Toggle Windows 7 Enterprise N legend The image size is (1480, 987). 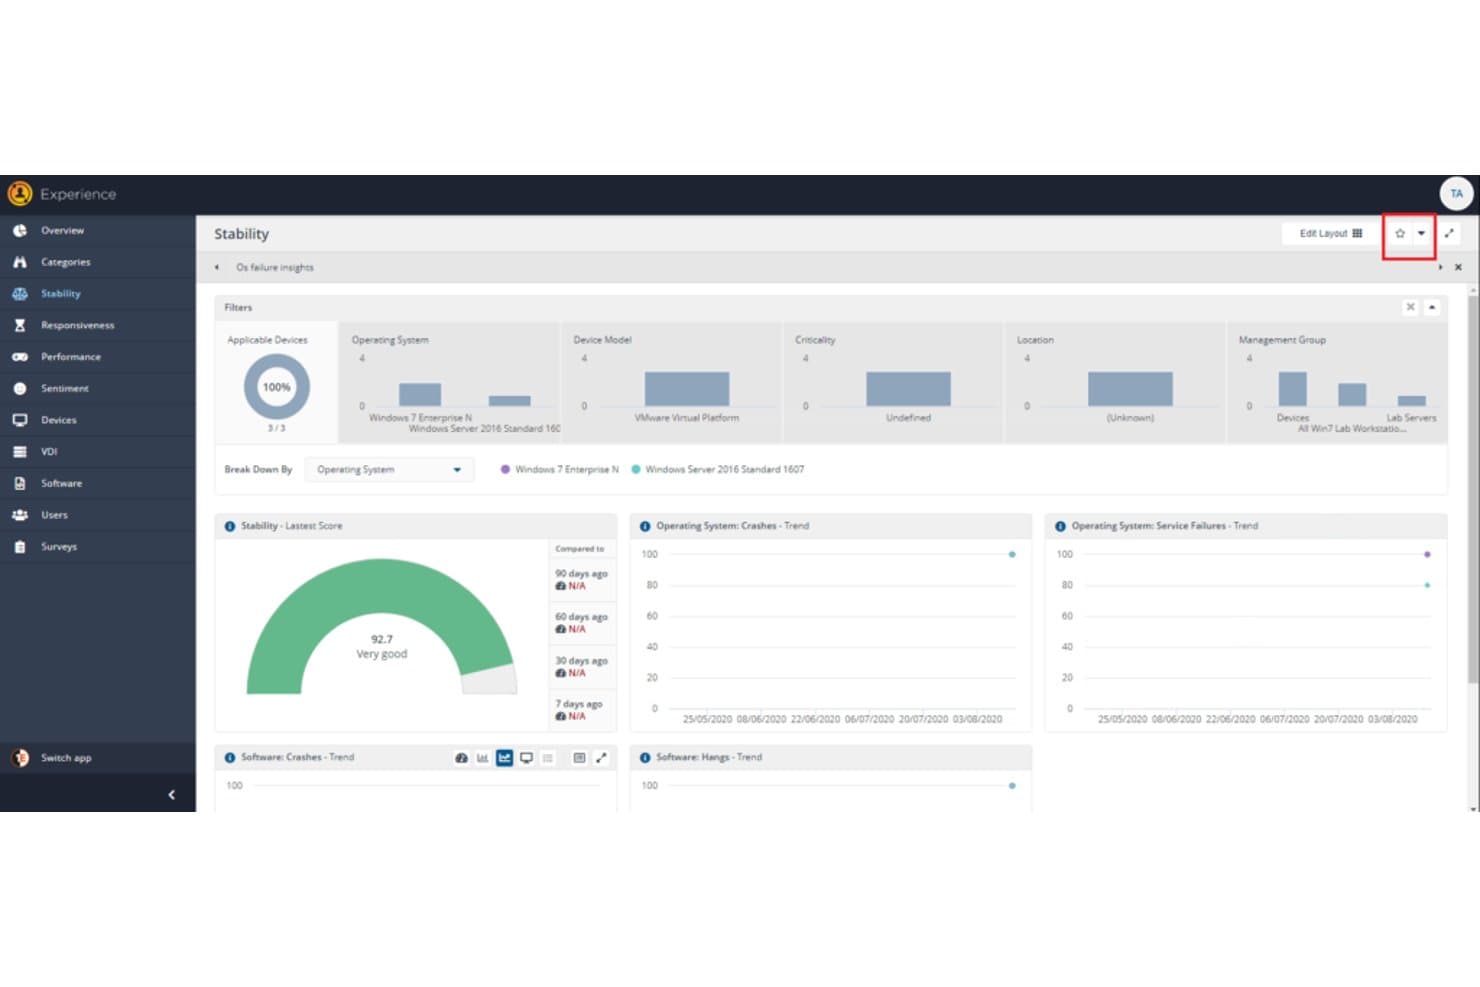click(560, 469)
